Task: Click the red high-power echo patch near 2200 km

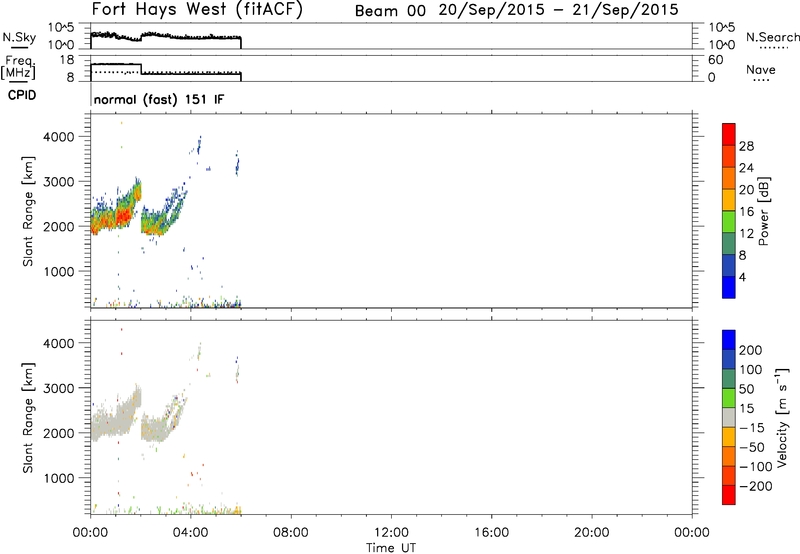Action: tap(122, 216)
